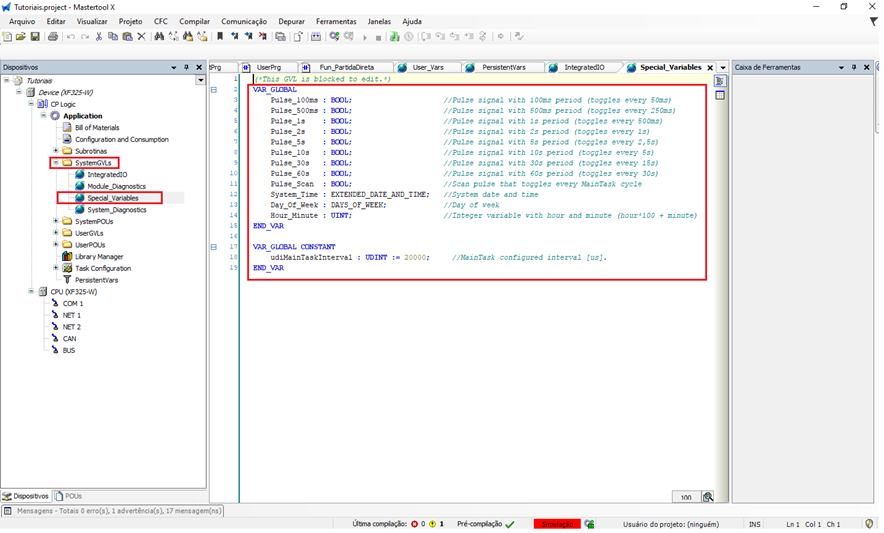This screenshot has height=533, width=884.
Task: Open the Compilar menu
Action: coord(194,21)
